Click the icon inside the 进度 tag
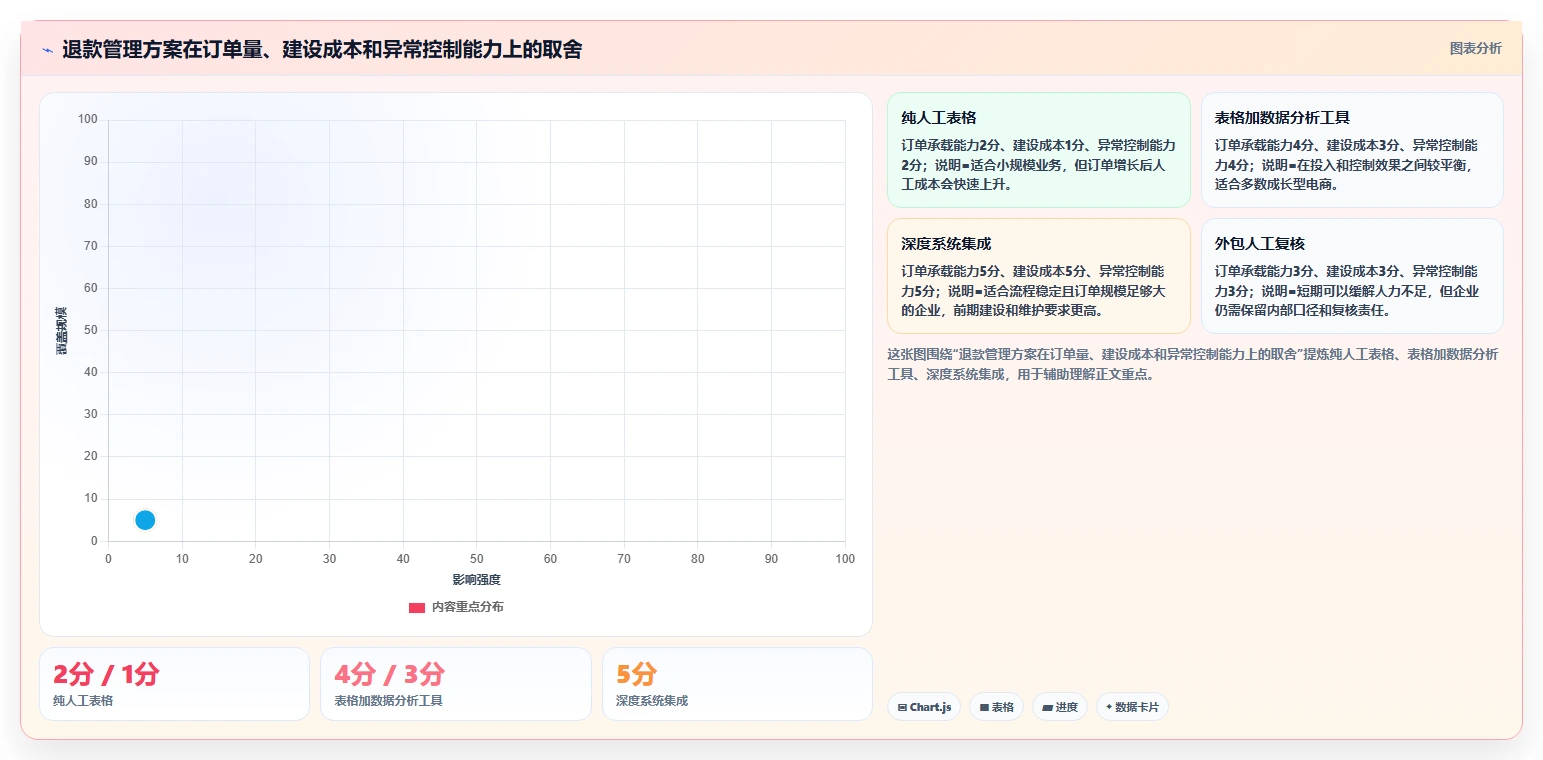Viewport: 1543px width, 760px height. pyautogui.click(x=1047, y=707)
